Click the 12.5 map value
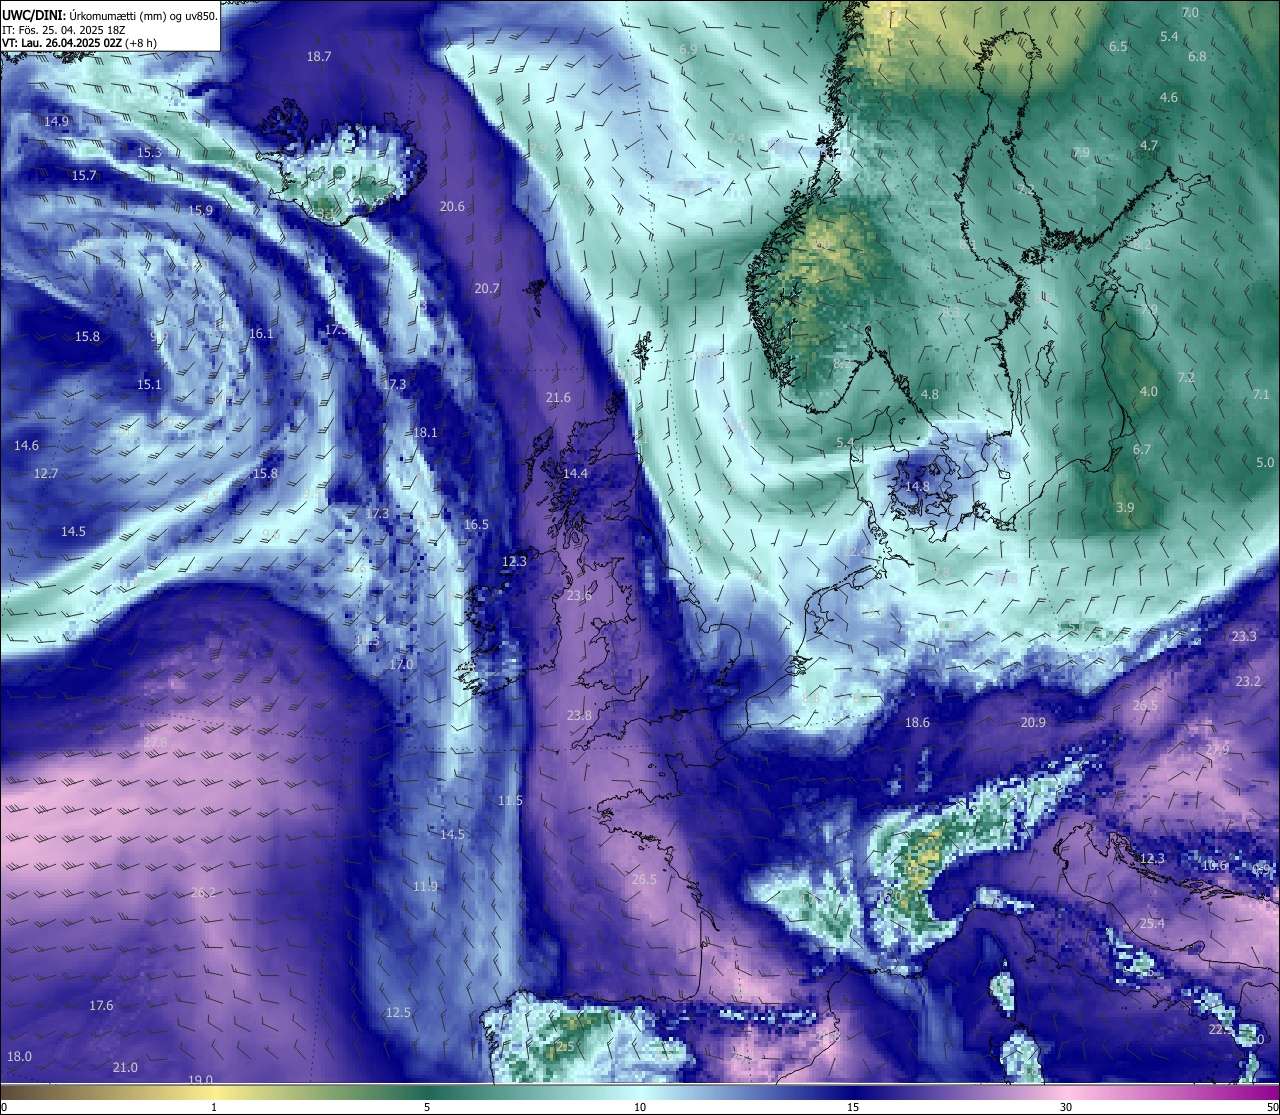This screenshot has height=1115, width=1280. coord(398,1013)
